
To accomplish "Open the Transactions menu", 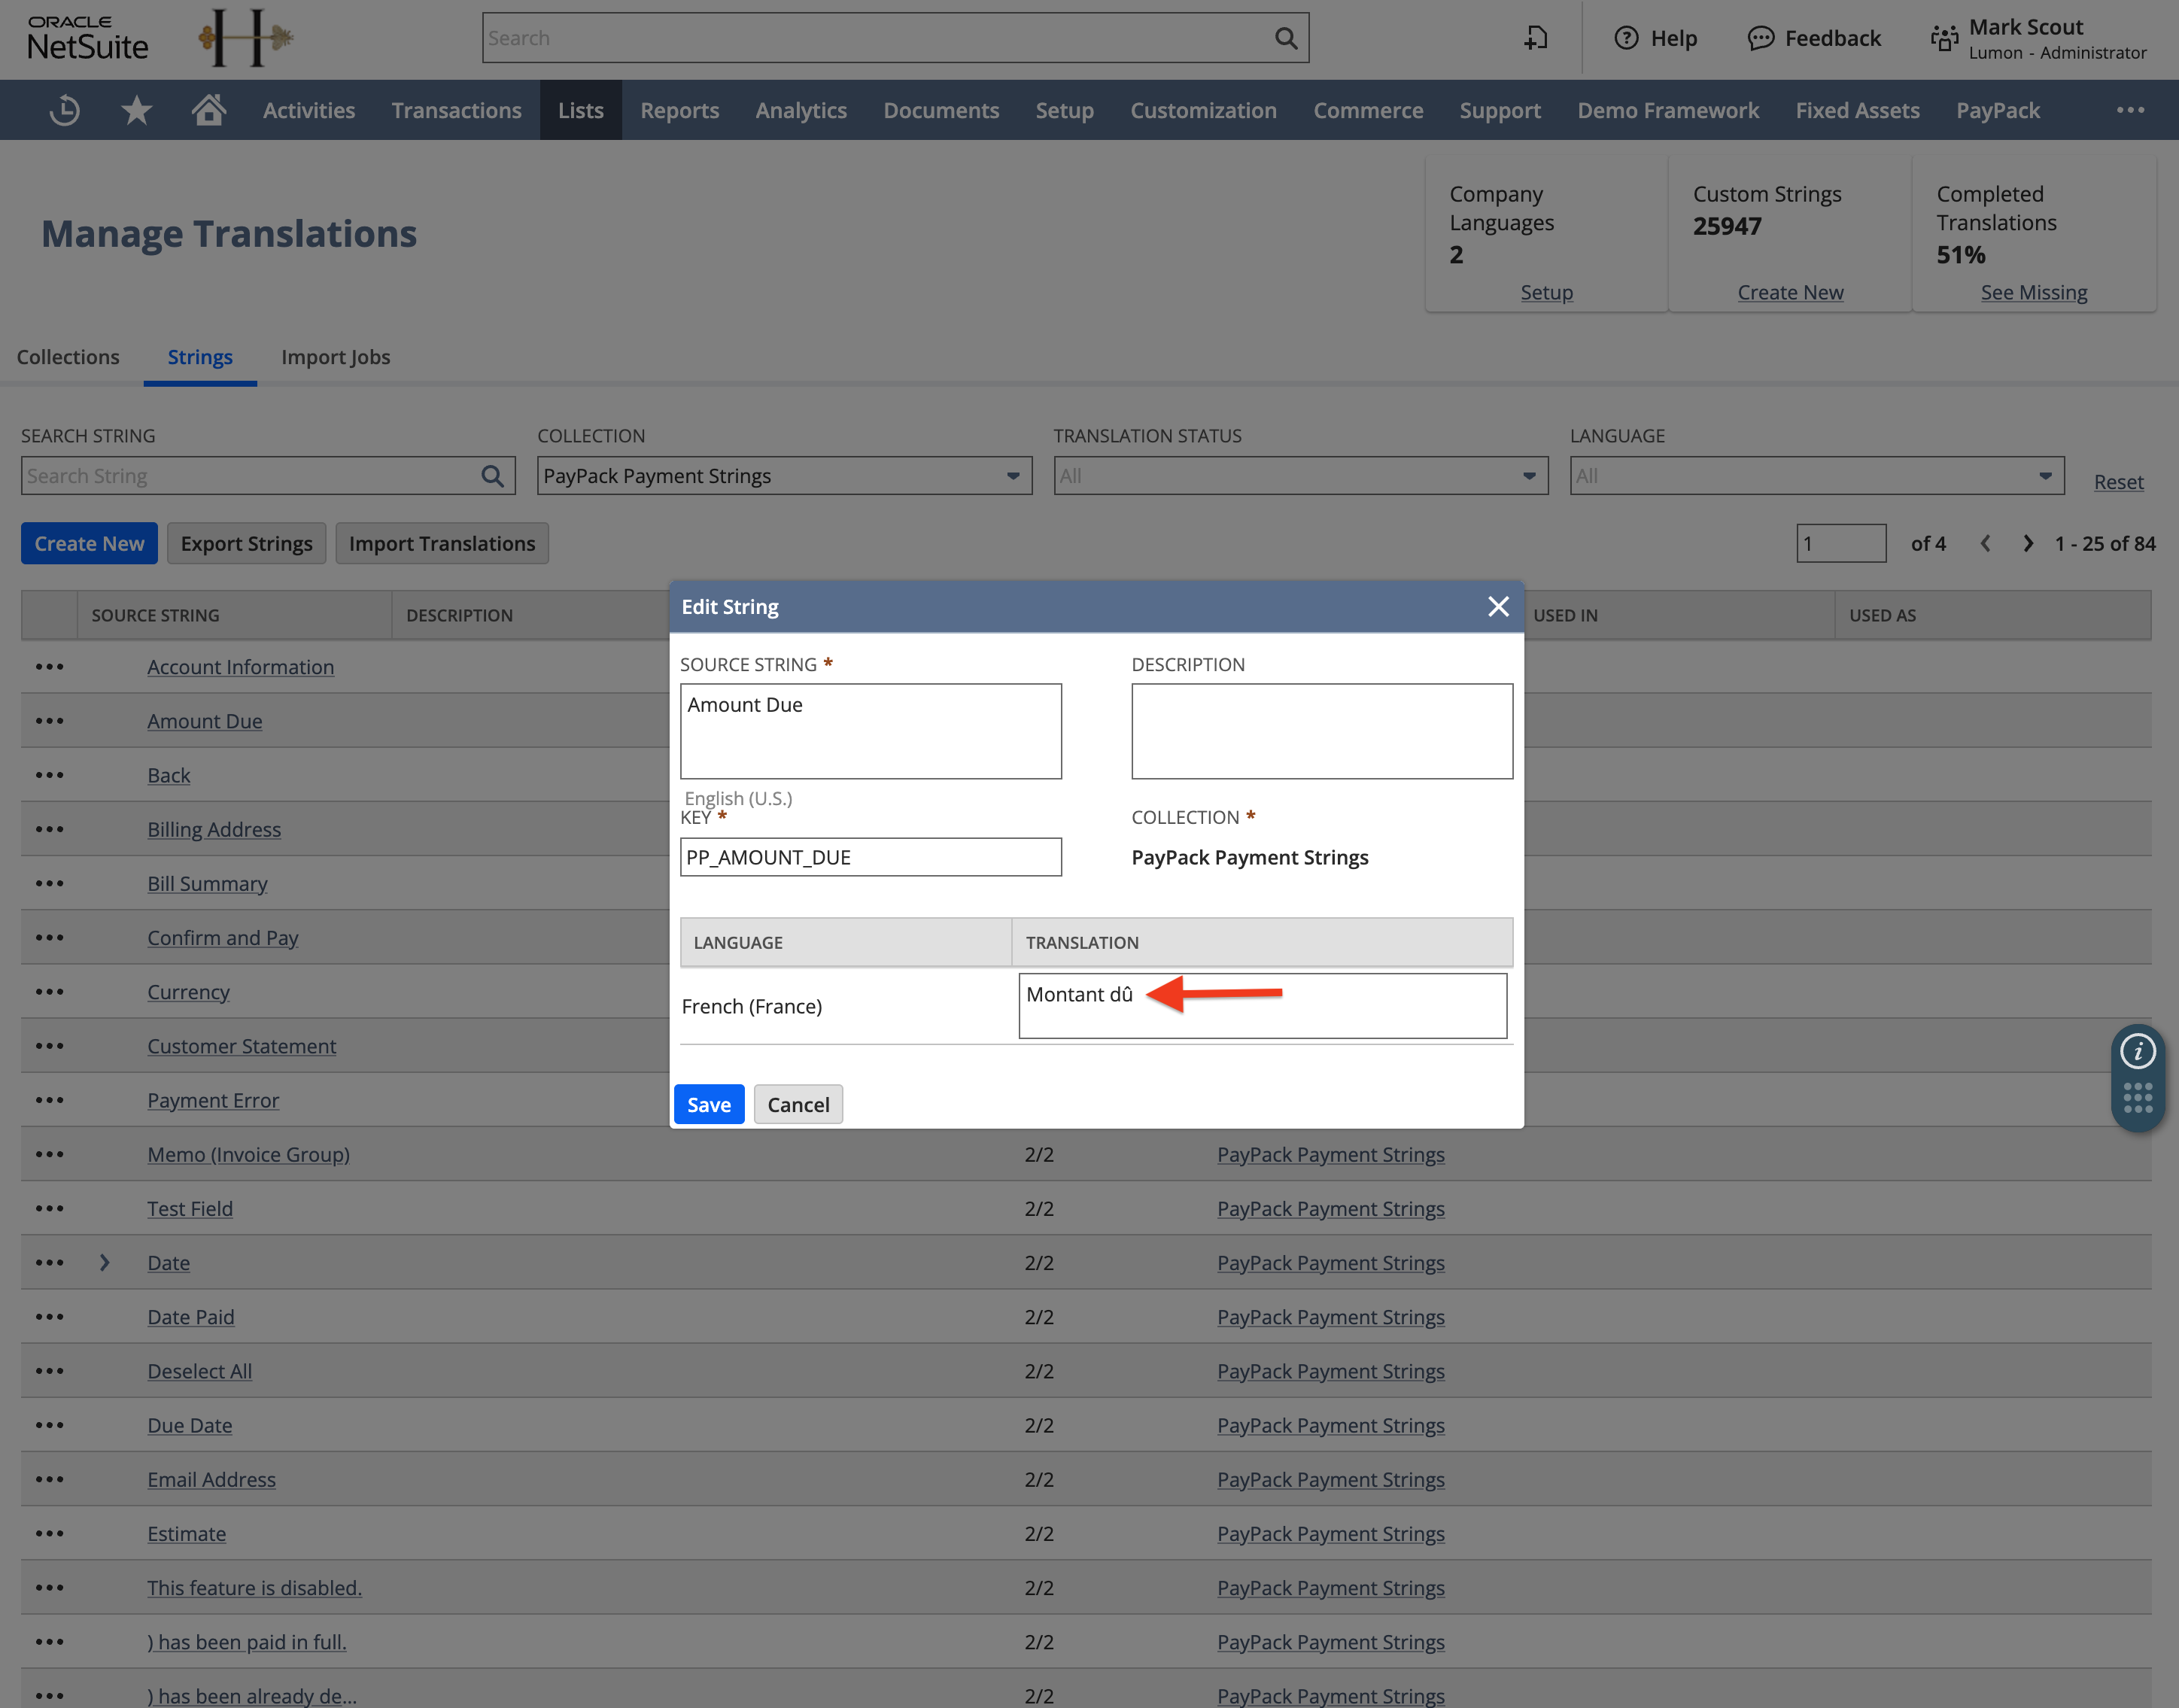I will (456, 110).
